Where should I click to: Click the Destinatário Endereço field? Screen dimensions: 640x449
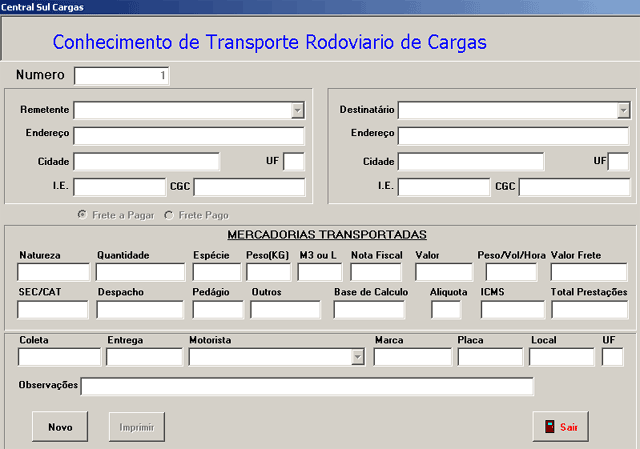pyautogui.click(x=513, y=136)
